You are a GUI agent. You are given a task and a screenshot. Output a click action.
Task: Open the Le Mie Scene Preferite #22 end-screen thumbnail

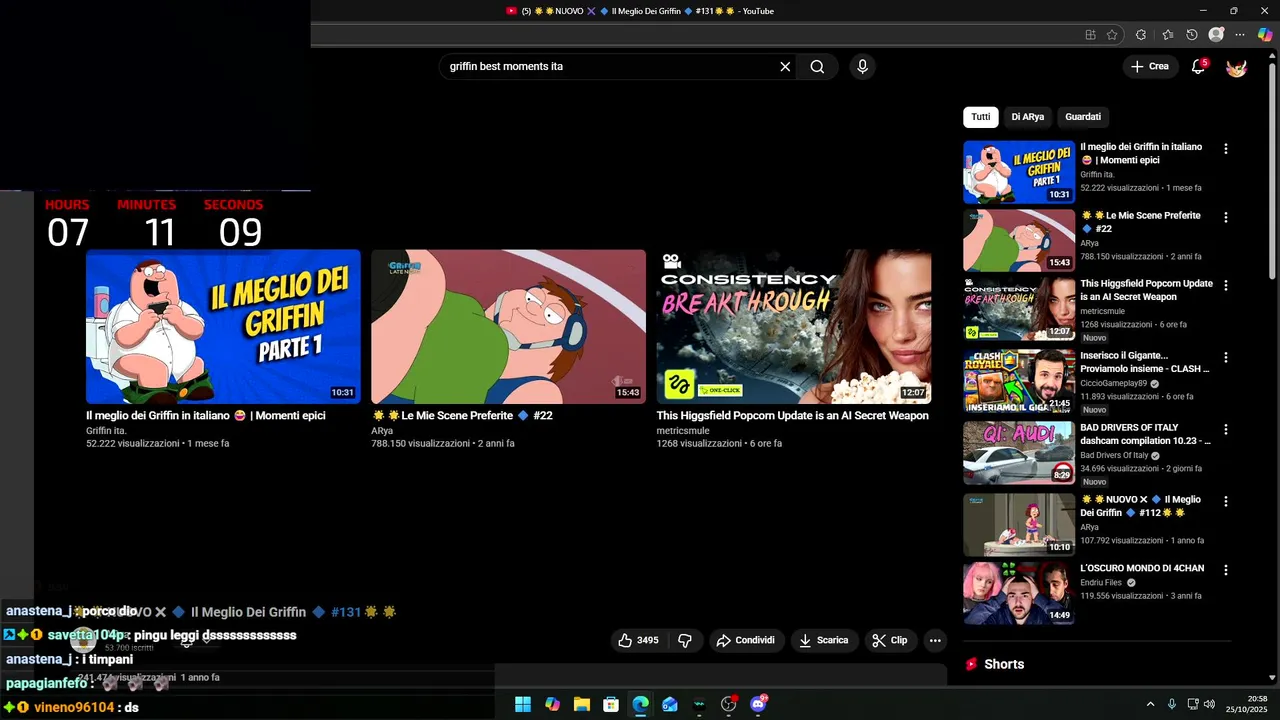(508, 327)
